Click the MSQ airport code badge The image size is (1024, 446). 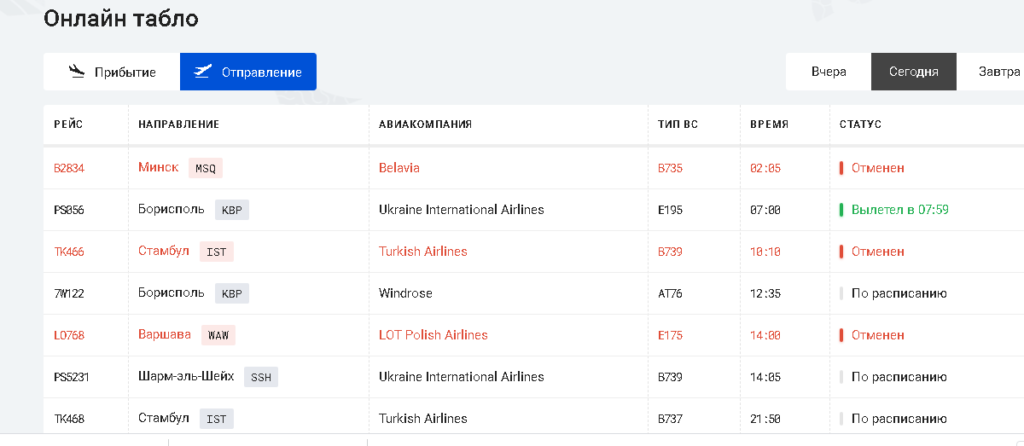[x=205, y=168]
